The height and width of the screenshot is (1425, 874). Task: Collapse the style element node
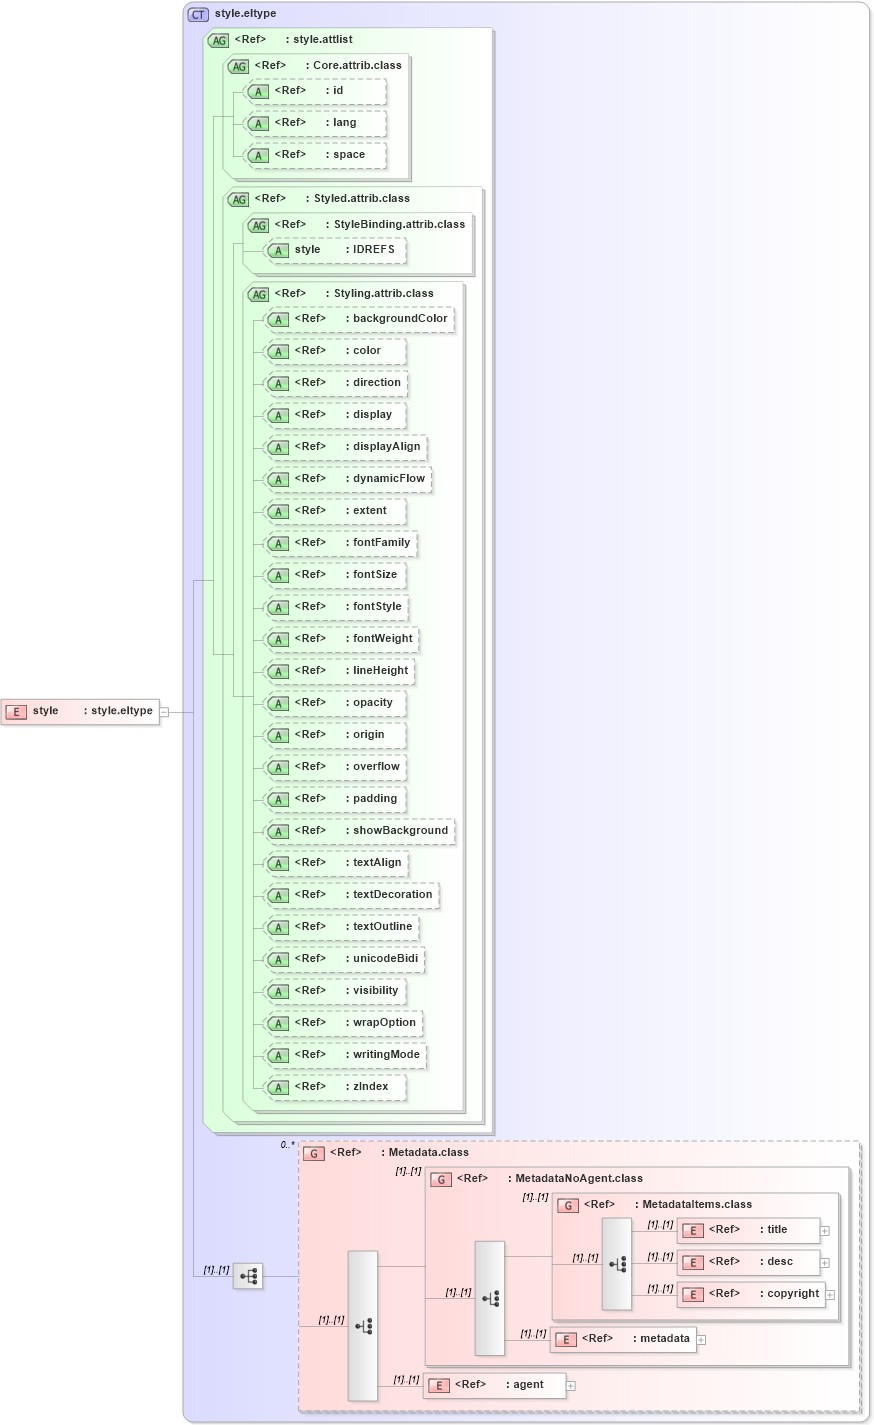tap(164, 712)
